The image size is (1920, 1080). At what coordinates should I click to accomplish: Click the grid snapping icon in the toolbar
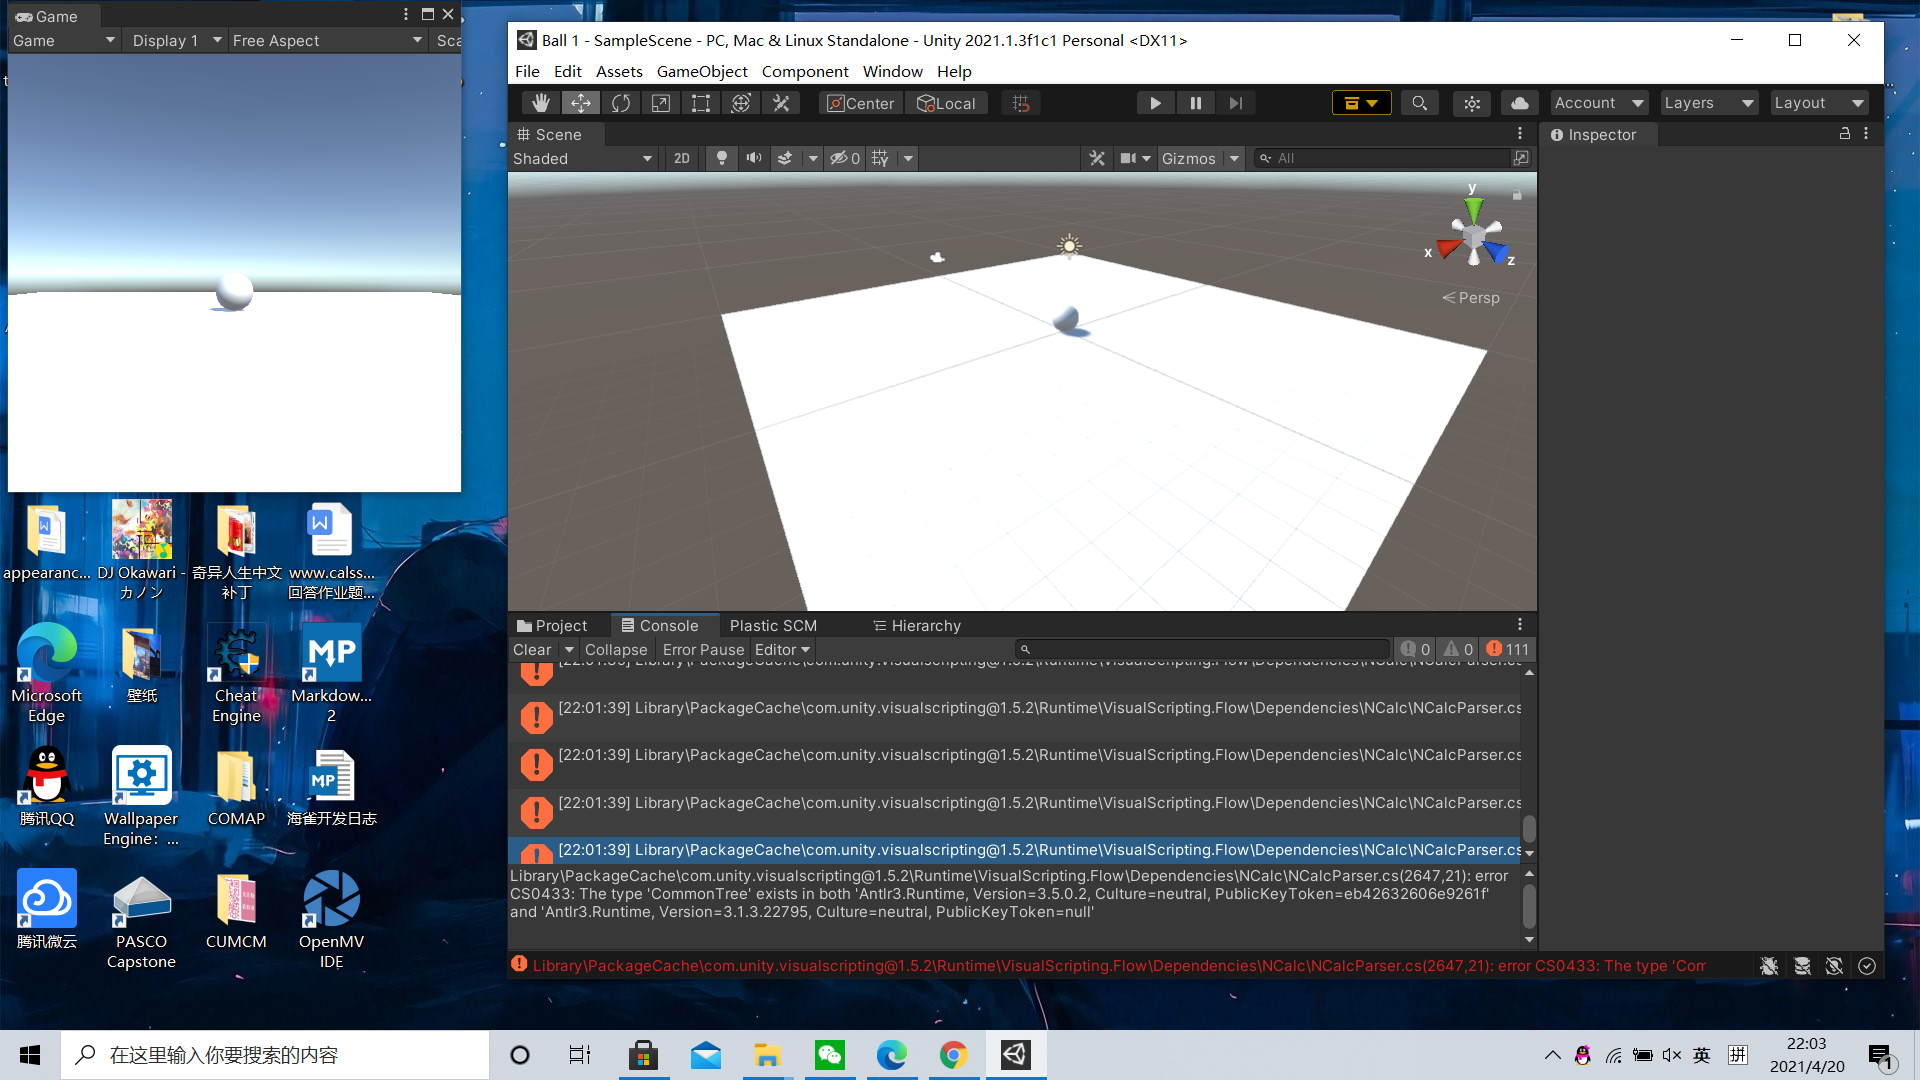1021,103
